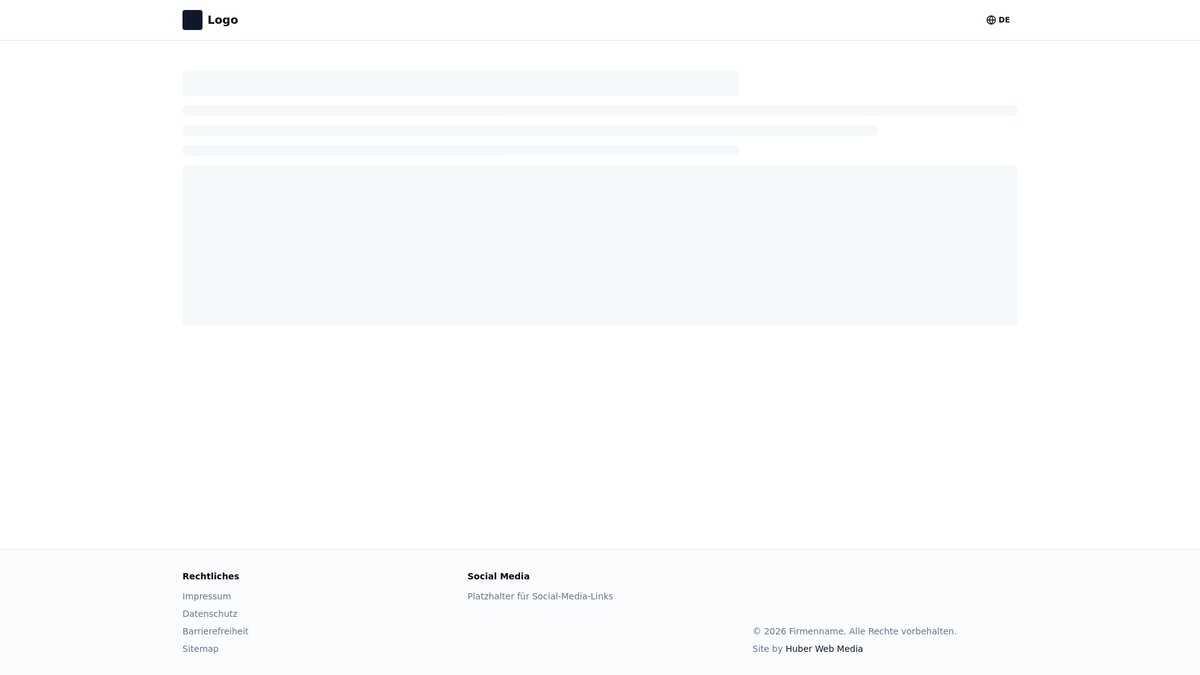Open the Impressum footer link
The height and width of the screenshot is (675, 1200).
point(207,596)
